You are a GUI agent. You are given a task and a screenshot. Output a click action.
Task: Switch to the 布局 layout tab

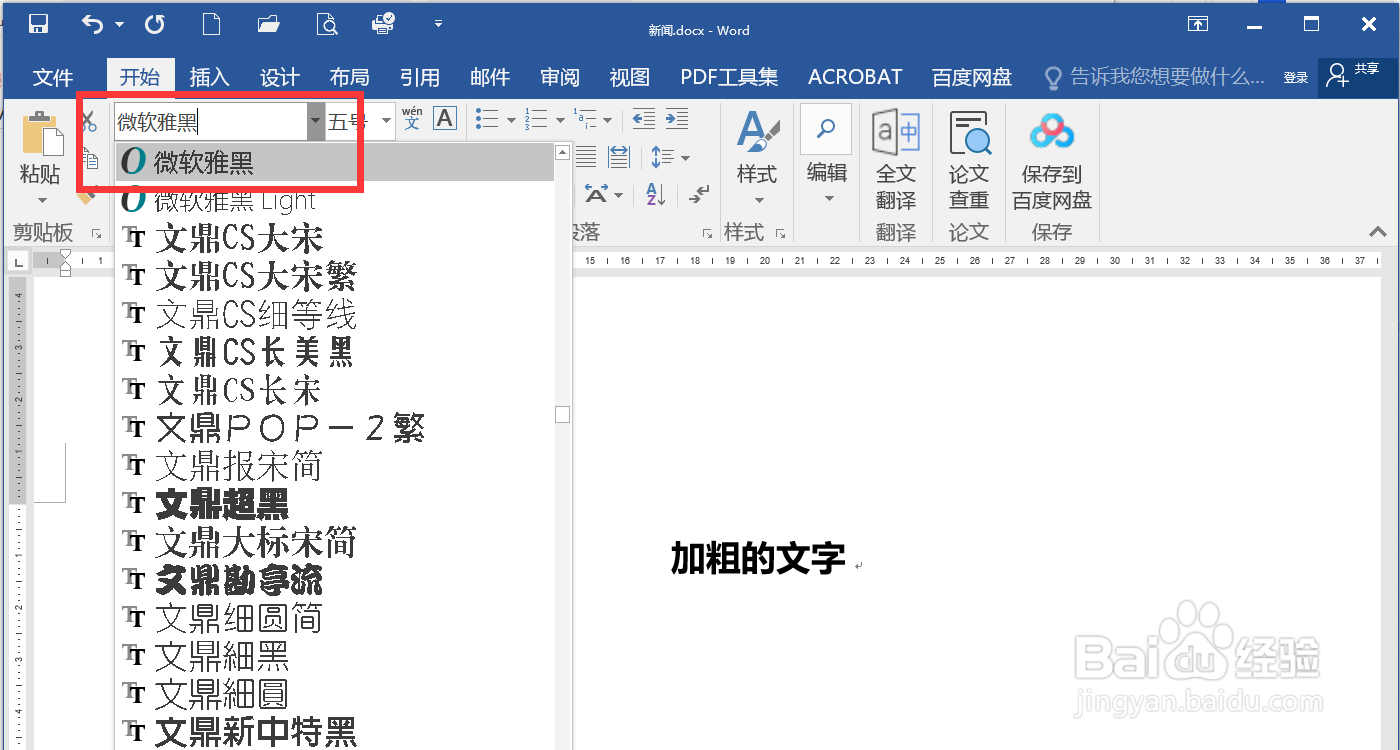point(349,77)
